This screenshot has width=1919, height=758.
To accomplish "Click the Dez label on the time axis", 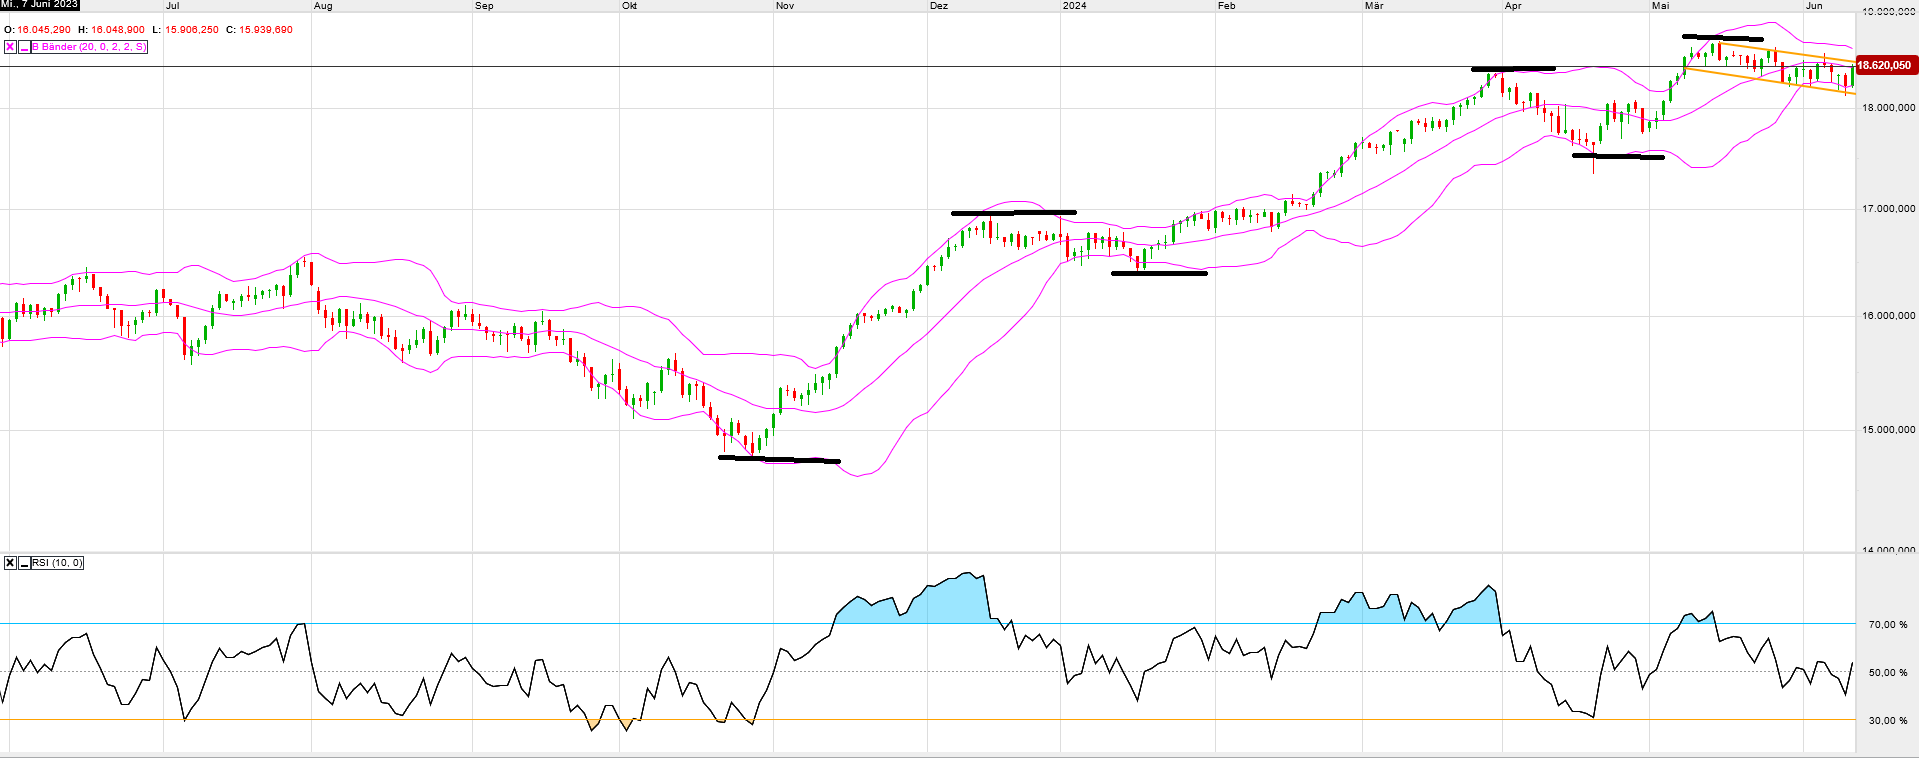I will click(x=939, y=6).
